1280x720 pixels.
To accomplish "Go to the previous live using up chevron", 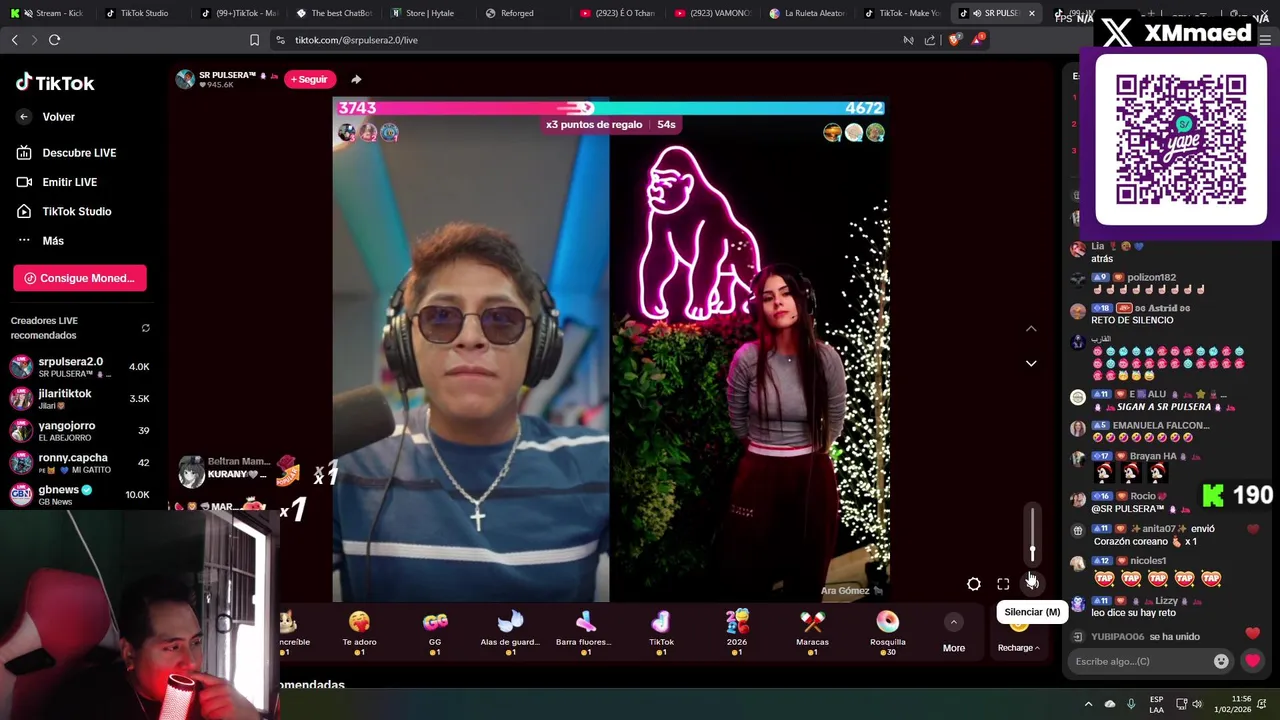I will [1031, 328].
